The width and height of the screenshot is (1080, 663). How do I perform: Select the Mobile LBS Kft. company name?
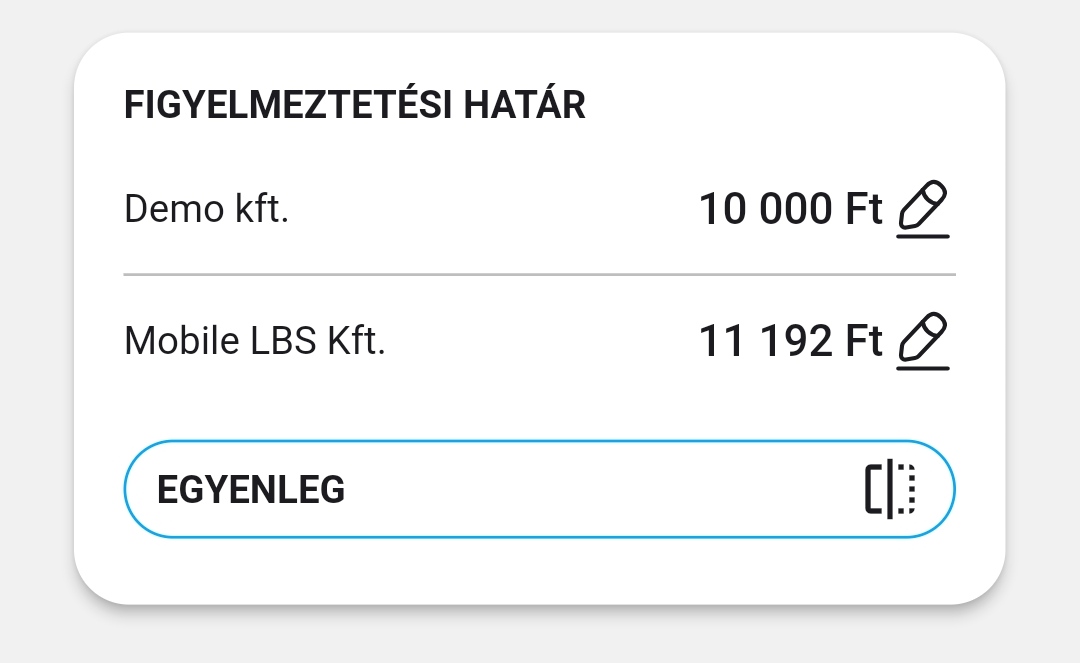[254, 342]
